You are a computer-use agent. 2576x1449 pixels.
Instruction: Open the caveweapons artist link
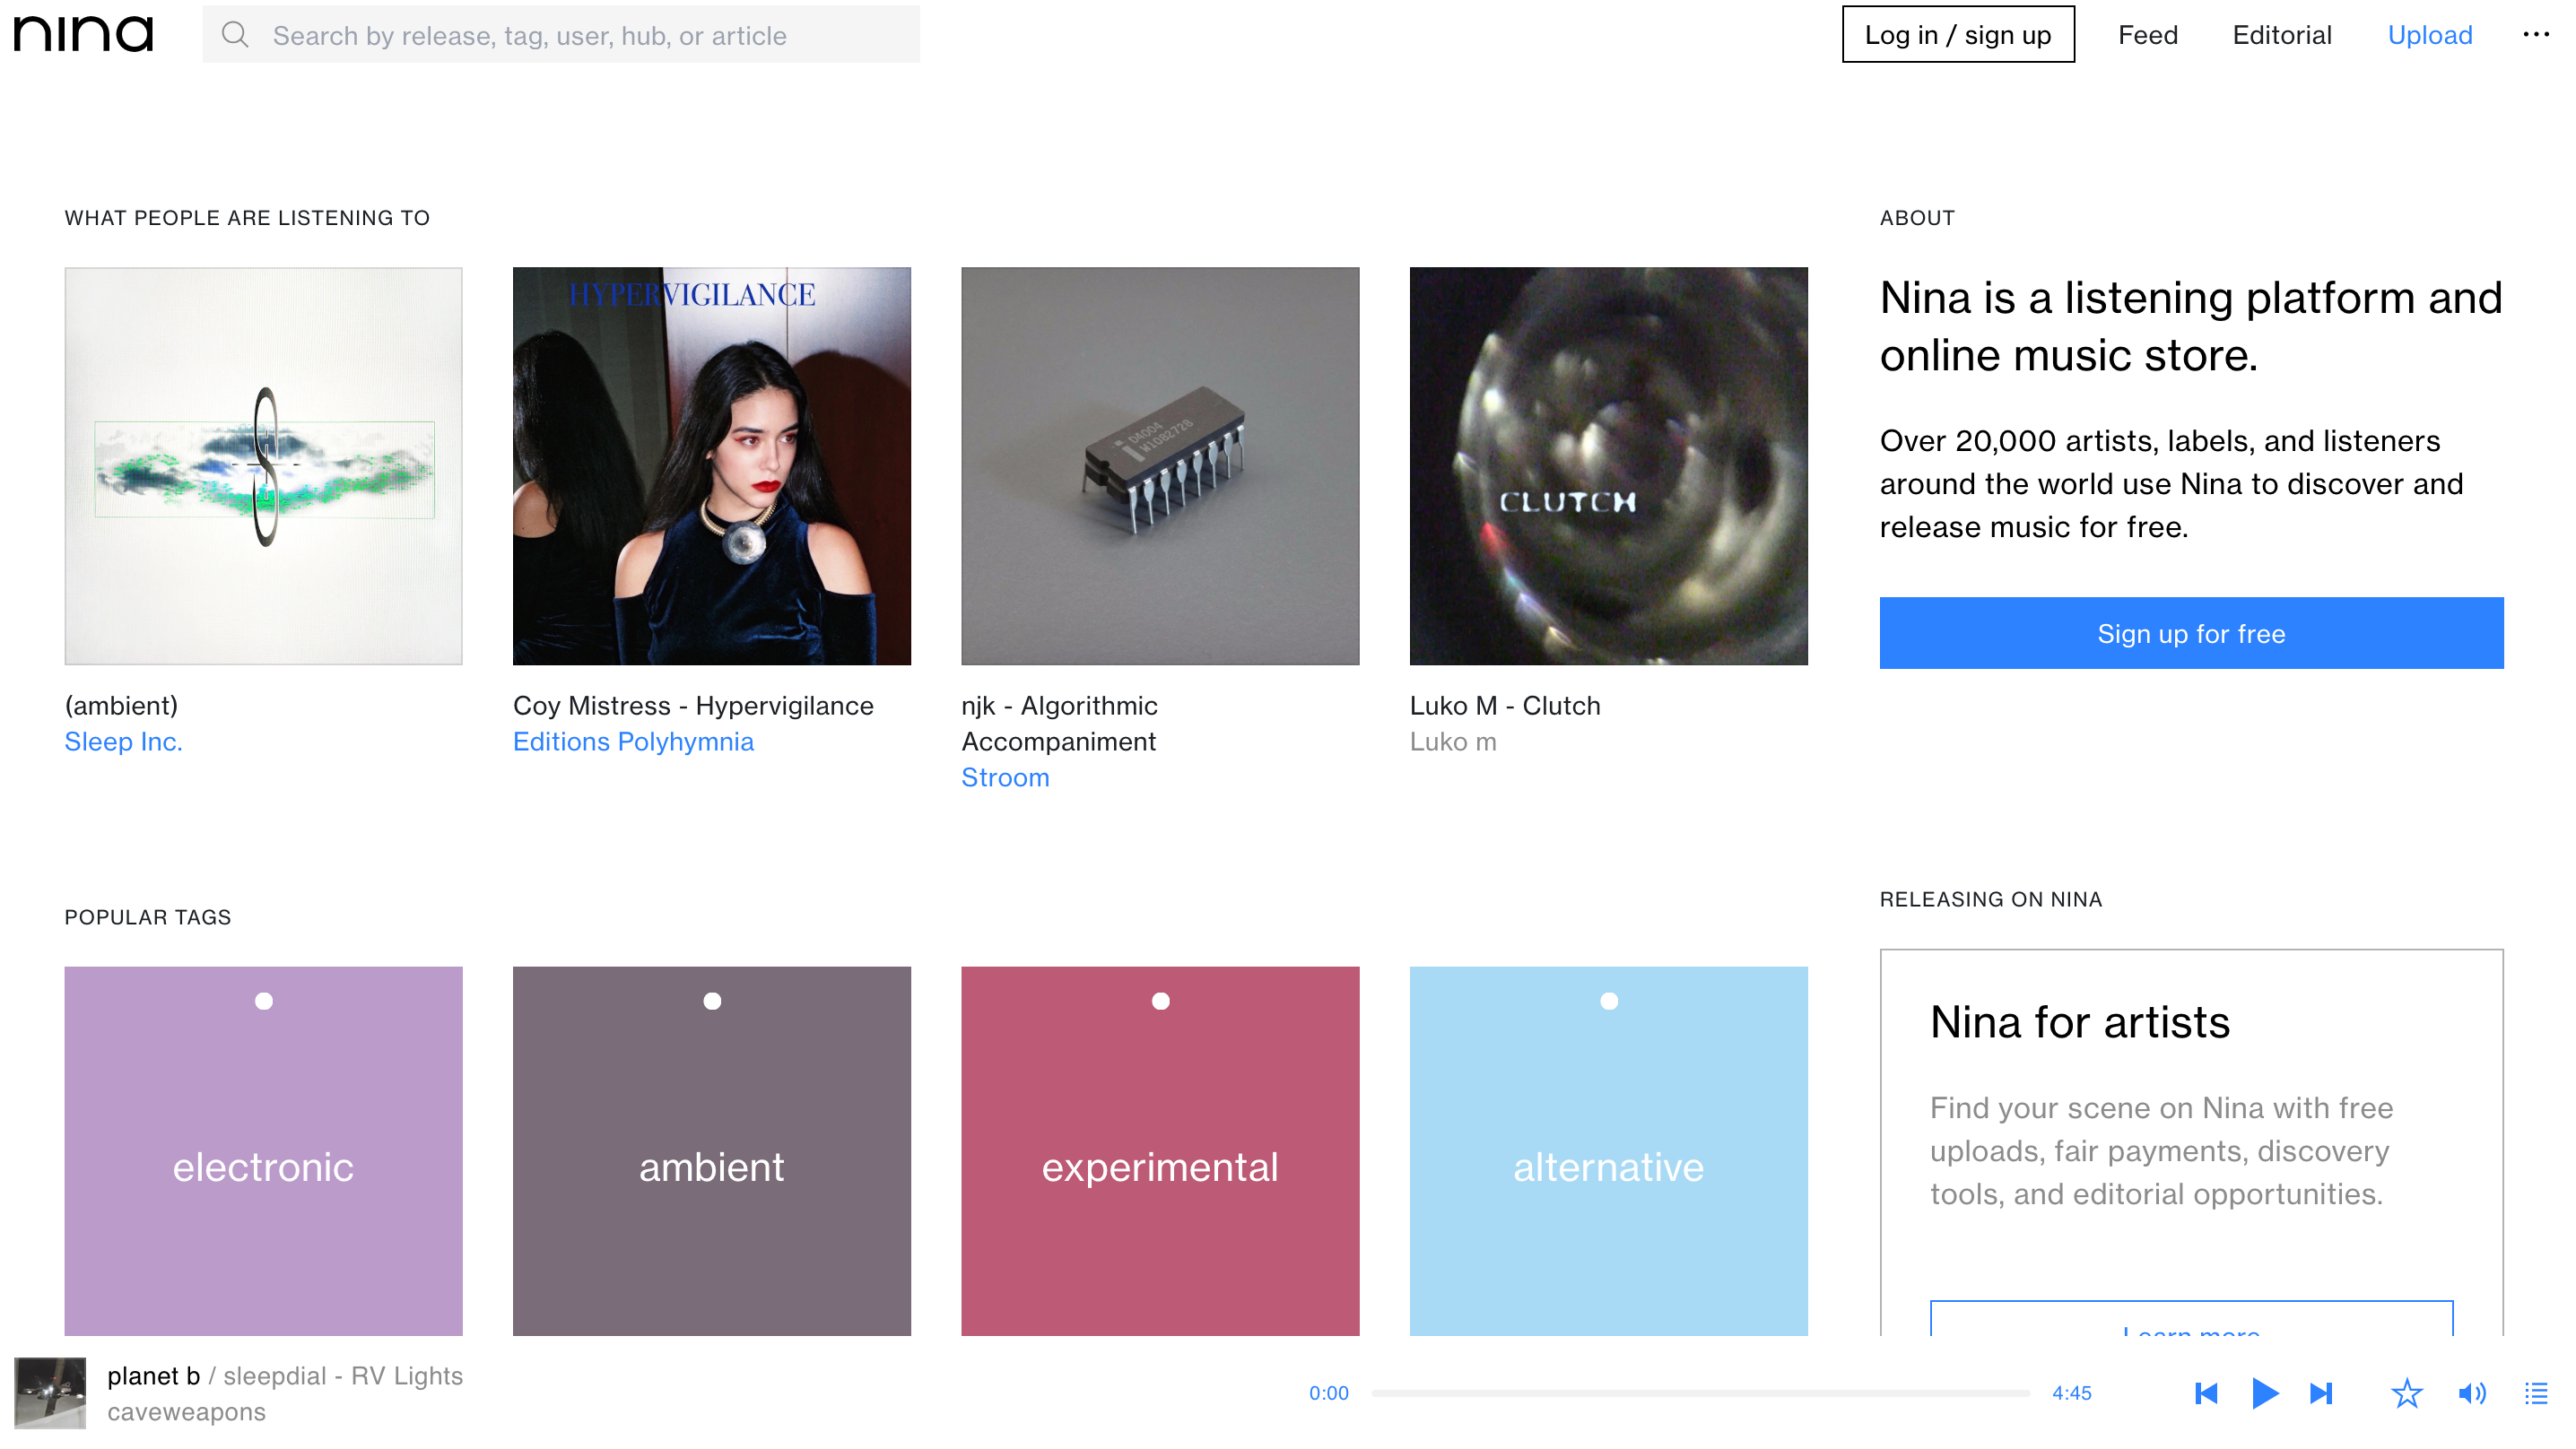(x=186, y=1412)
